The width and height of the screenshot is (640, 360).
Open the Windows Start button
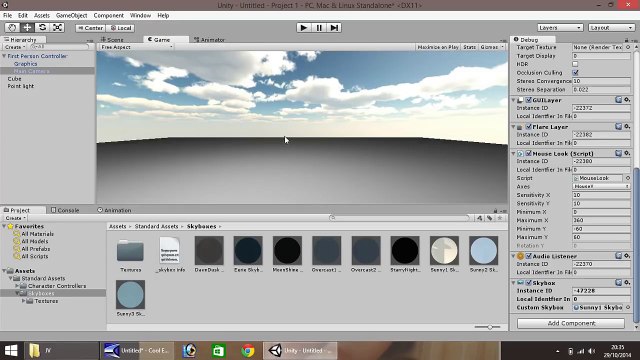[x=11, y=350]
